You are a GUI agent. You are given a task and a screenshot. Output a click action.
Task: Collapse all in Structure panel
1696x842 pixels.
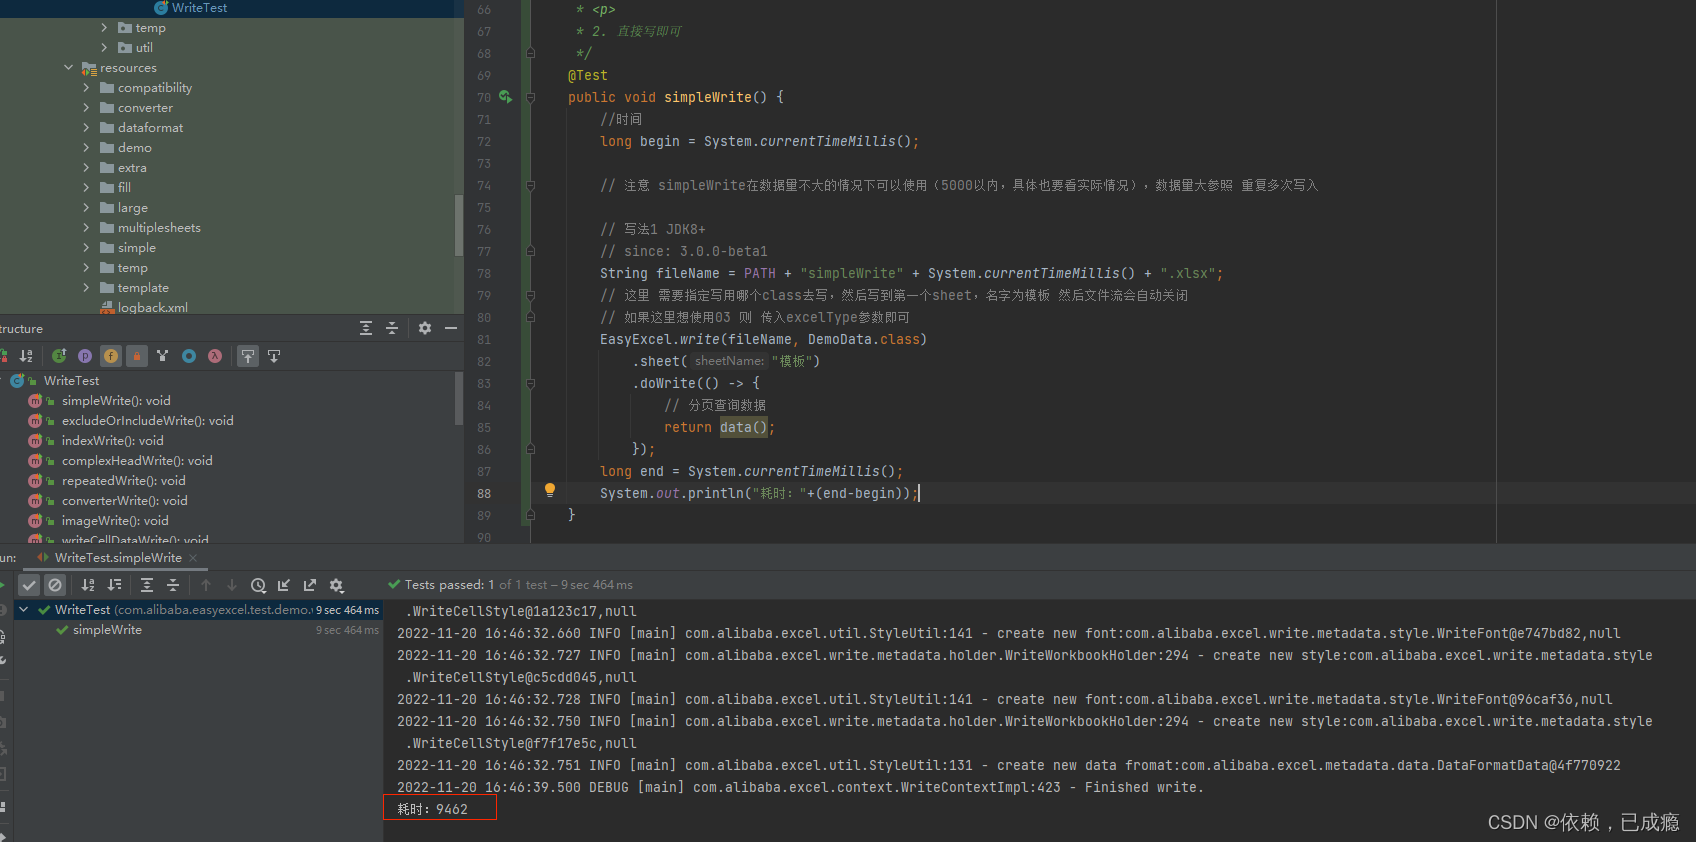tap(392, 328)
